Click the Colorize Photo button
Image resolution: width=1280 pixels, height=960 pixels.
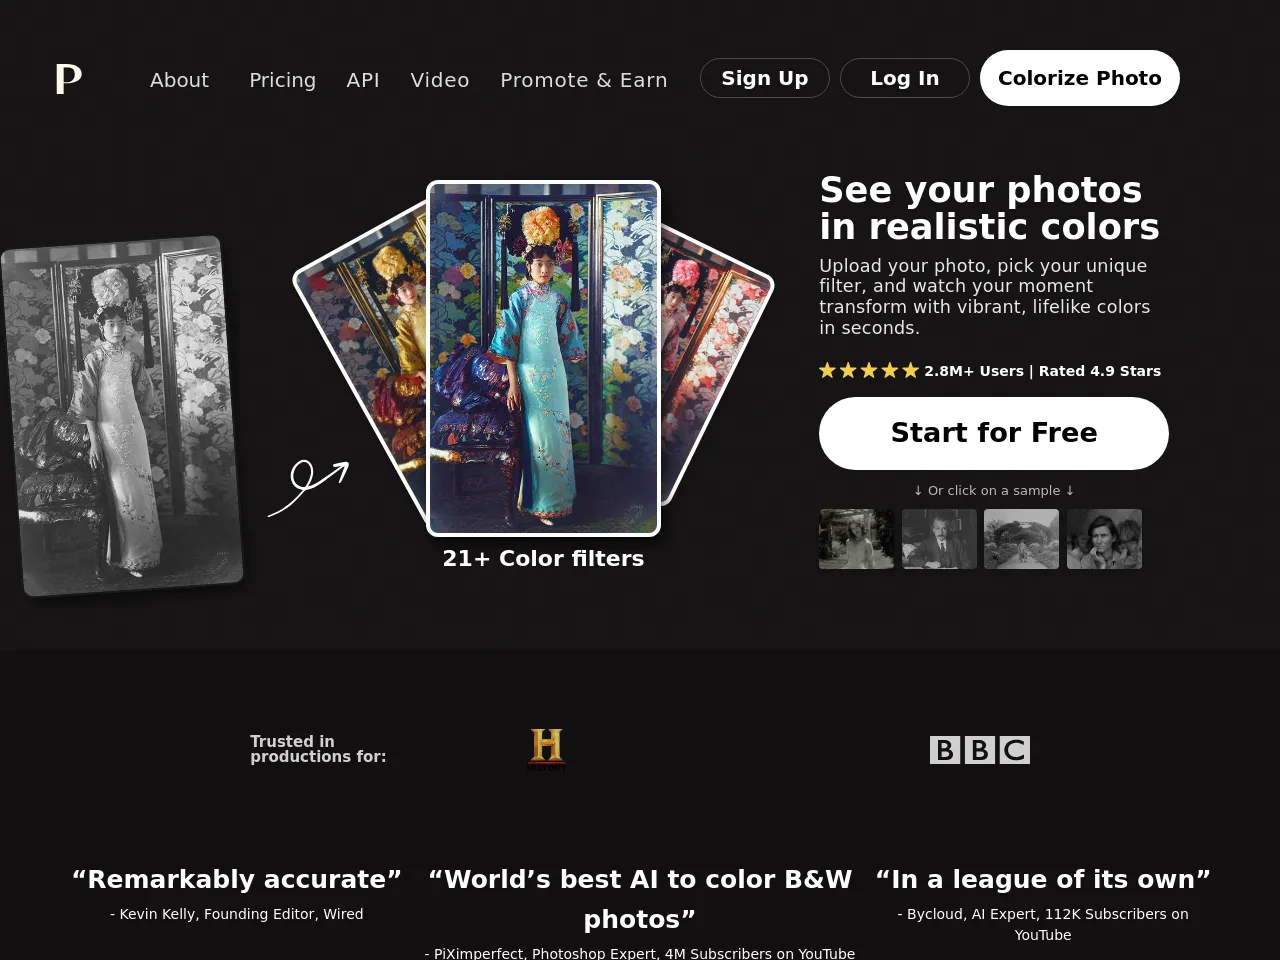coord(1080,78)
